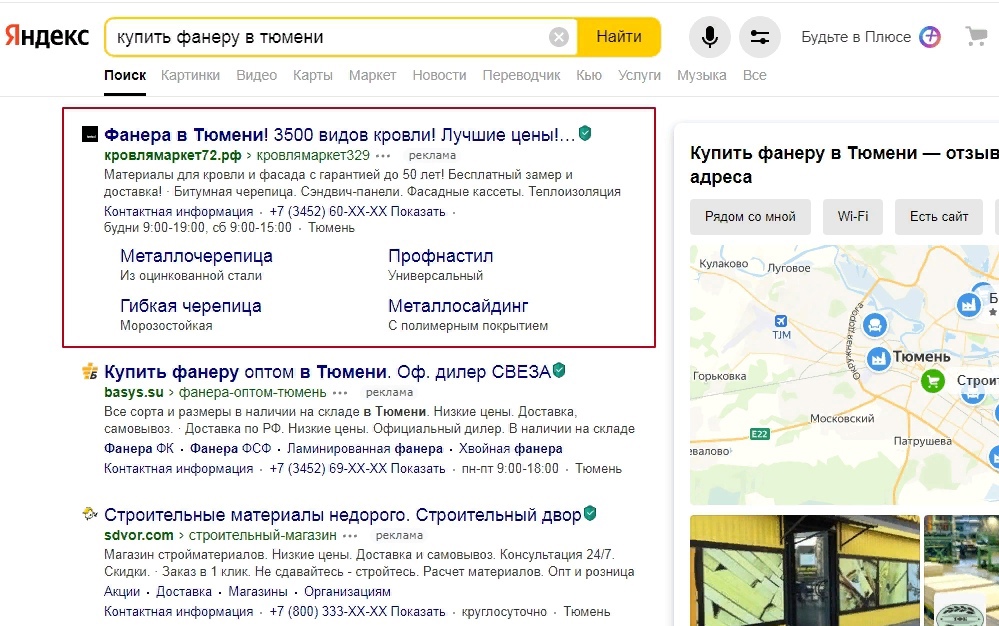Viewport: 999px width, 626px height.
Task: Show phone +7 (3452) 69-XX-XX
Action: pos(357,469)
